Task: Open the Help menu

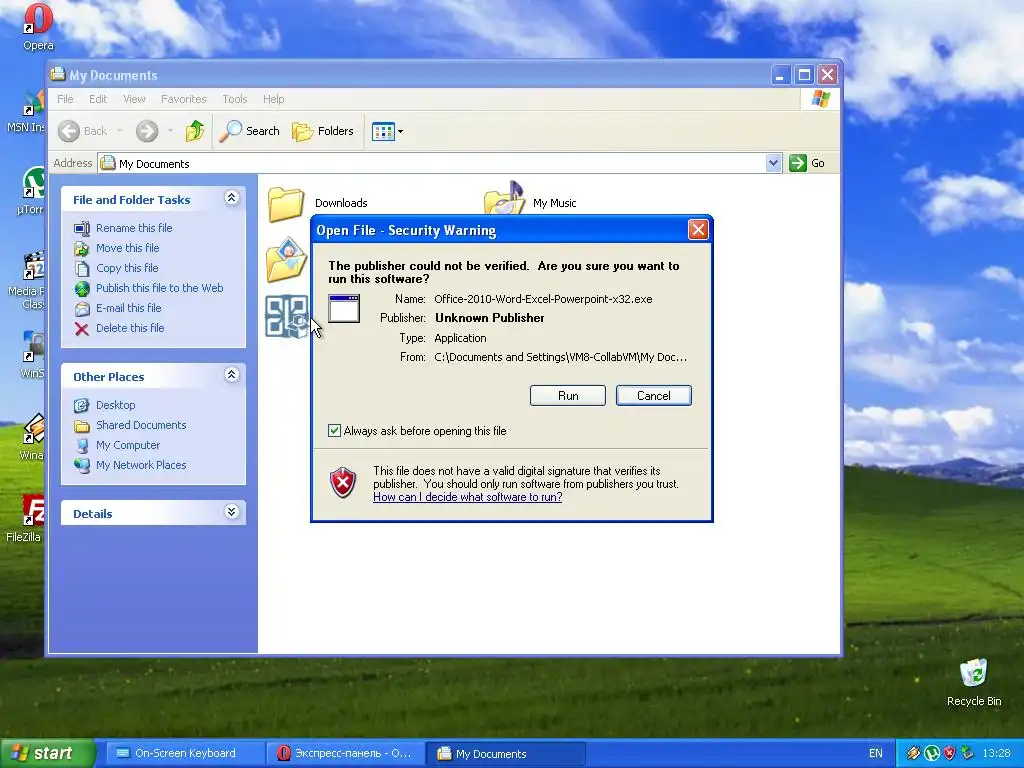Action: [274, 99]
